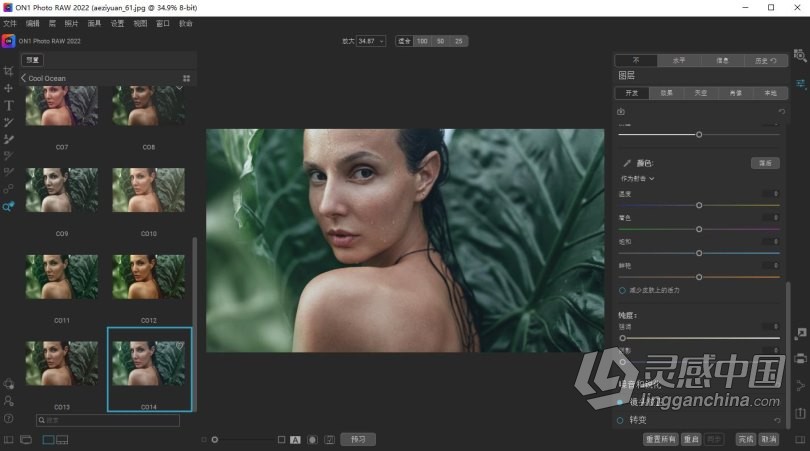Click the save preset camera icon
The image size is (810, 451).
621,112
